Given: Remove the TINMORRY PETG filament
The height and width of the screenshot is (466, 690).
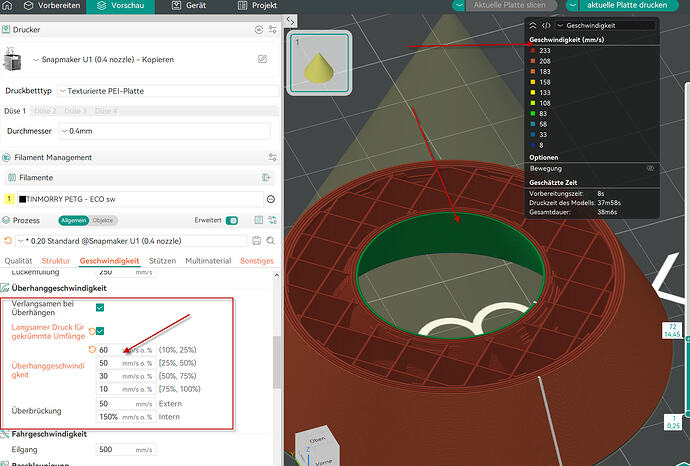Looking at the screenshot, I should coord(271,199).
